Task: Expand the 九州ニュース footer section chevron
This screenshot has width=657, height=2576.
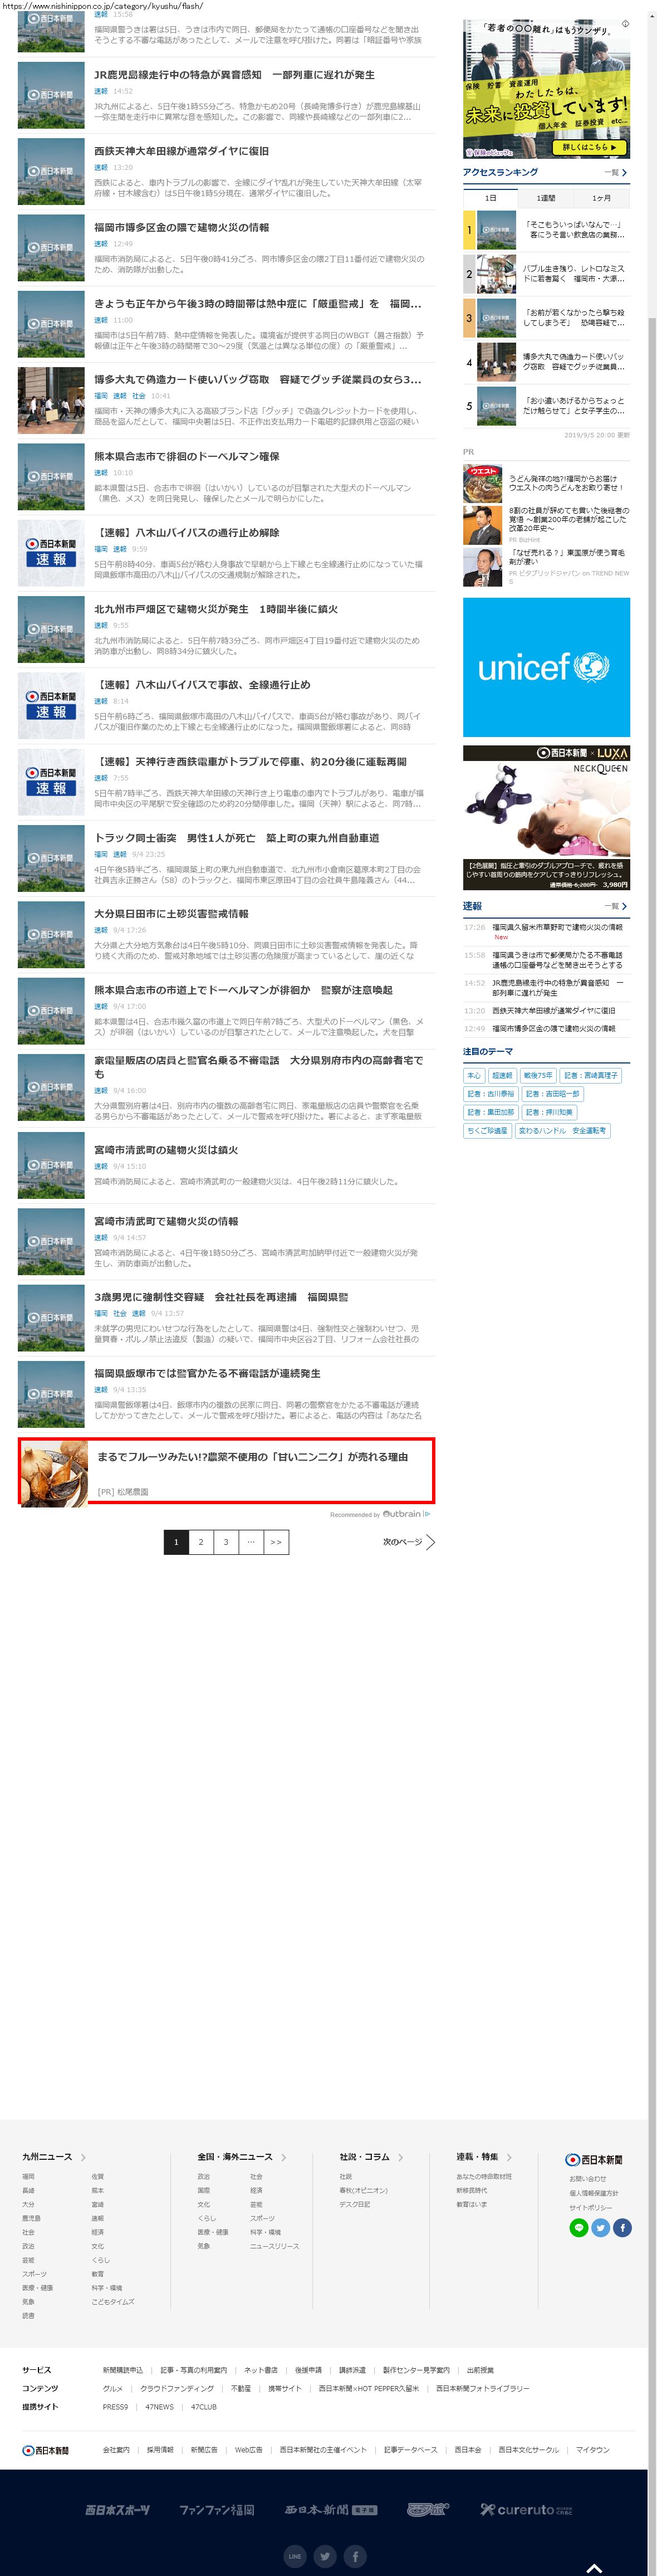Action: coord(83,2157)
